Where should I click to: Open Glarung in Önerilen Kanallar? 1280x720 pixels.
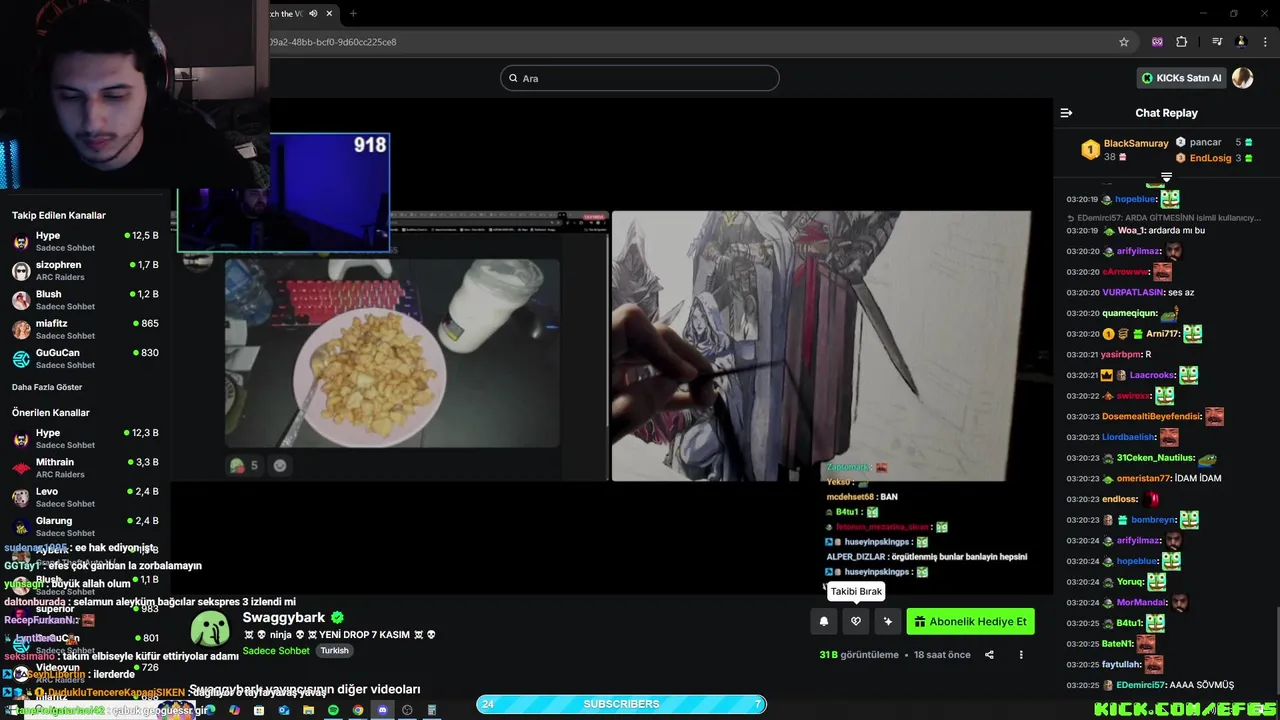pos(85,526)
